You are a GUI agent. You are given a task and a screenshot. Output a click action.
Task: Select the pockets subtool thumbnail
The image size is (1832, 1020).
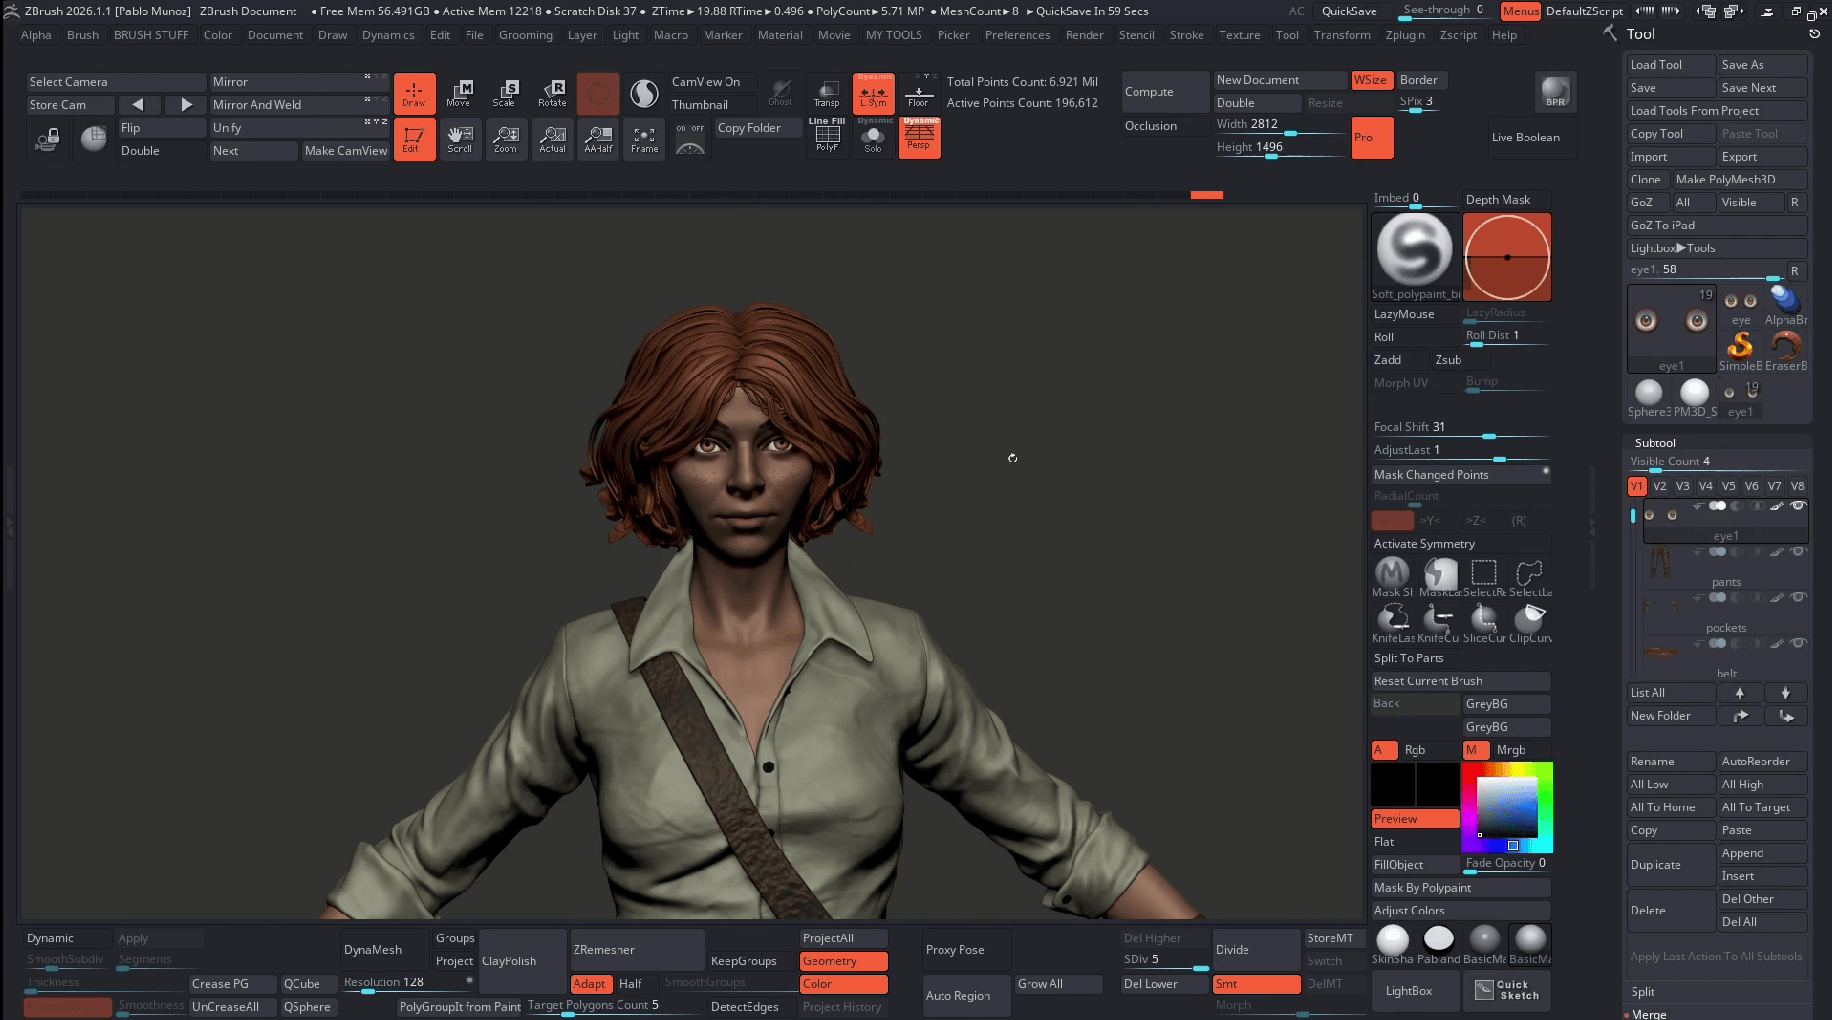coord(1661,607)
